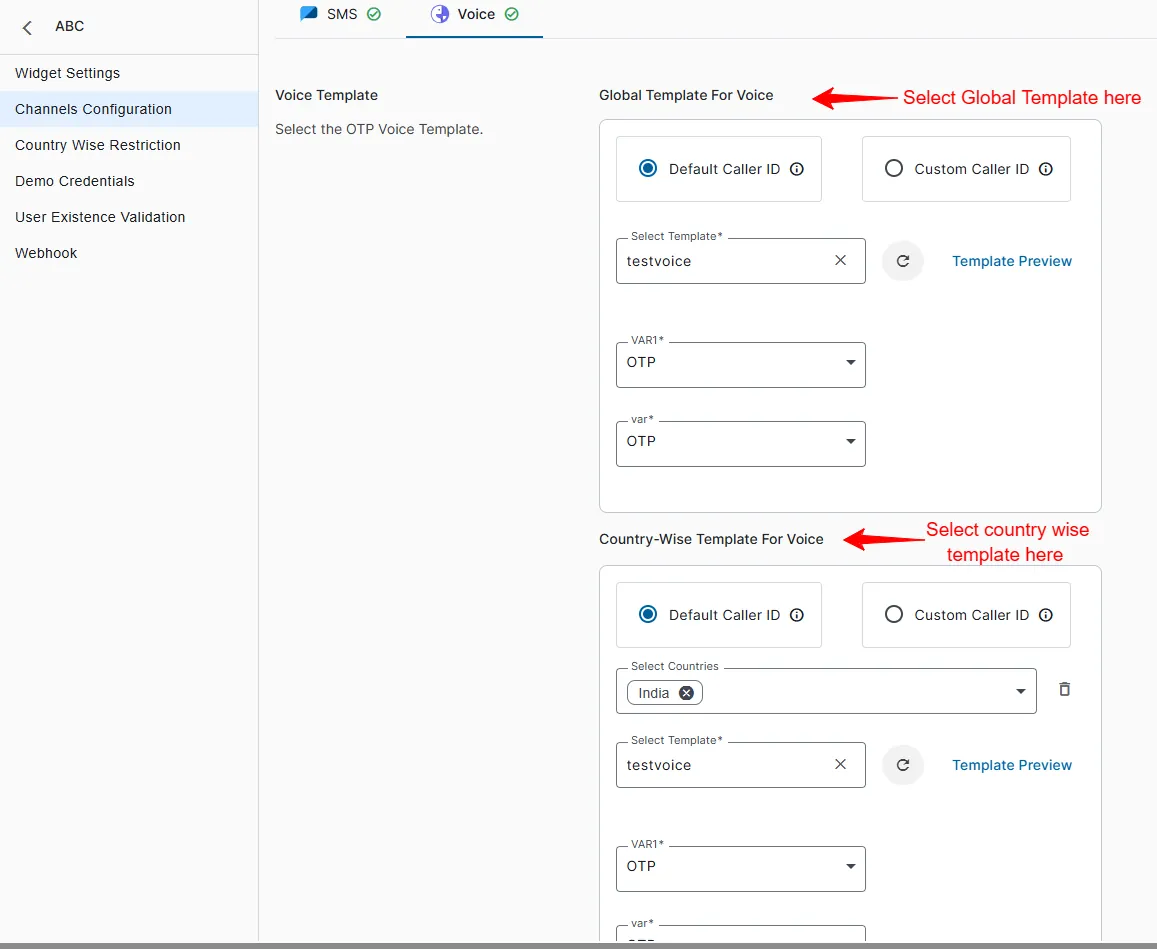Click the Voice Template heading
Viewport: 1157px width, 949px height.
tap(326, 95)
